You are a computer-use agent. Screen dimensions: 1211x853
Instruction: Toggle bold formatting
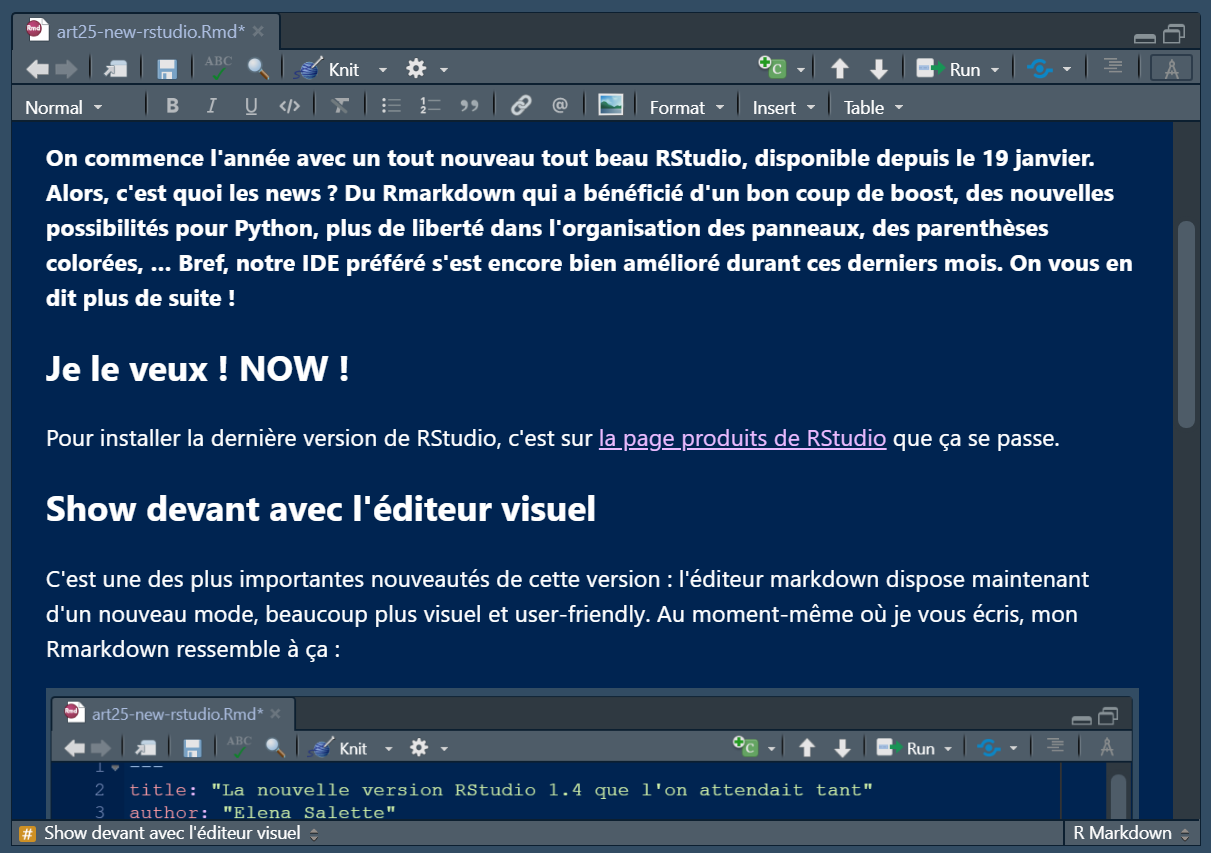(172, 106)
